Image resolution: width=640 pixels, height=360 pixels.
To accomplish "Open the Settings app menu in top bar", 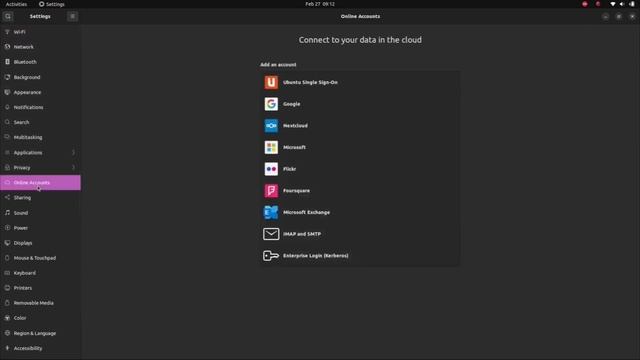I will tap(52, 4).
